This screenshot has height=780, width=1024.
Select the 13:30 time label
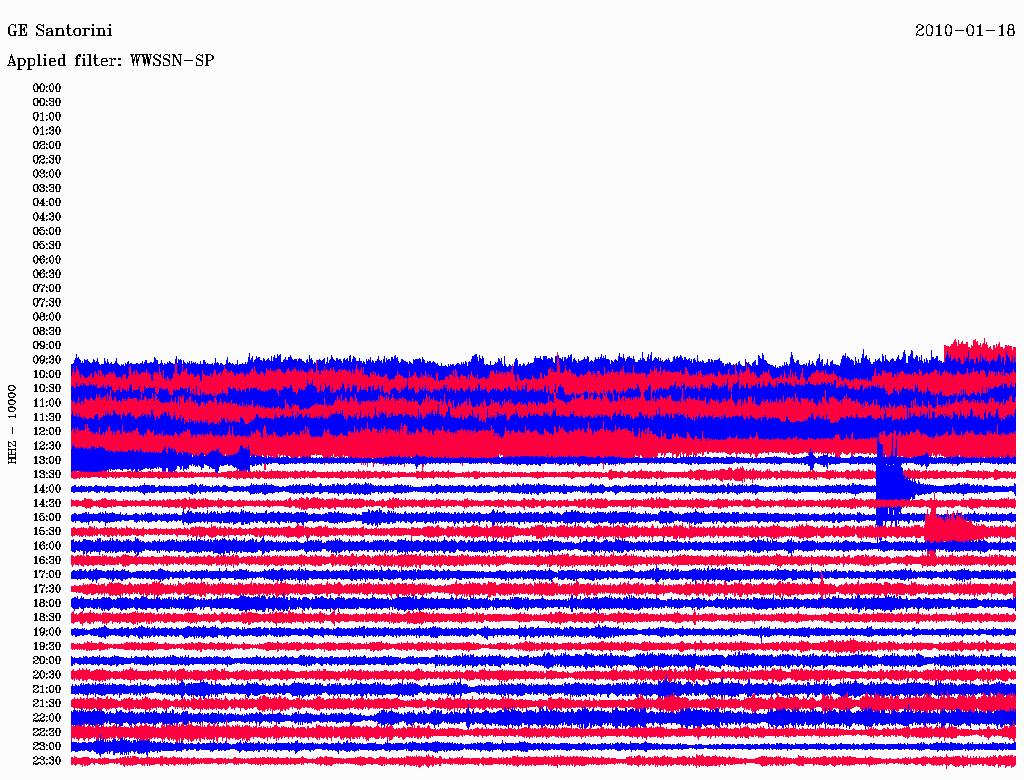tap(46, 475)
